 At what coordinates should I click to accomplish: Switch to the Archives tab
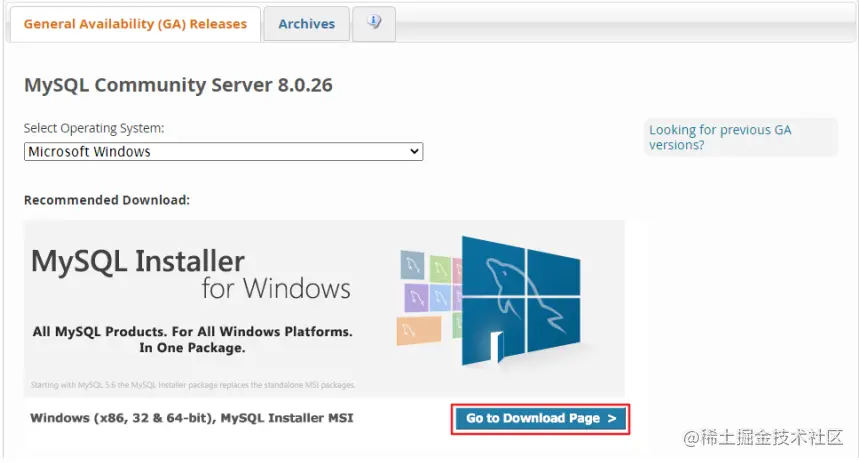coord(306,24)
